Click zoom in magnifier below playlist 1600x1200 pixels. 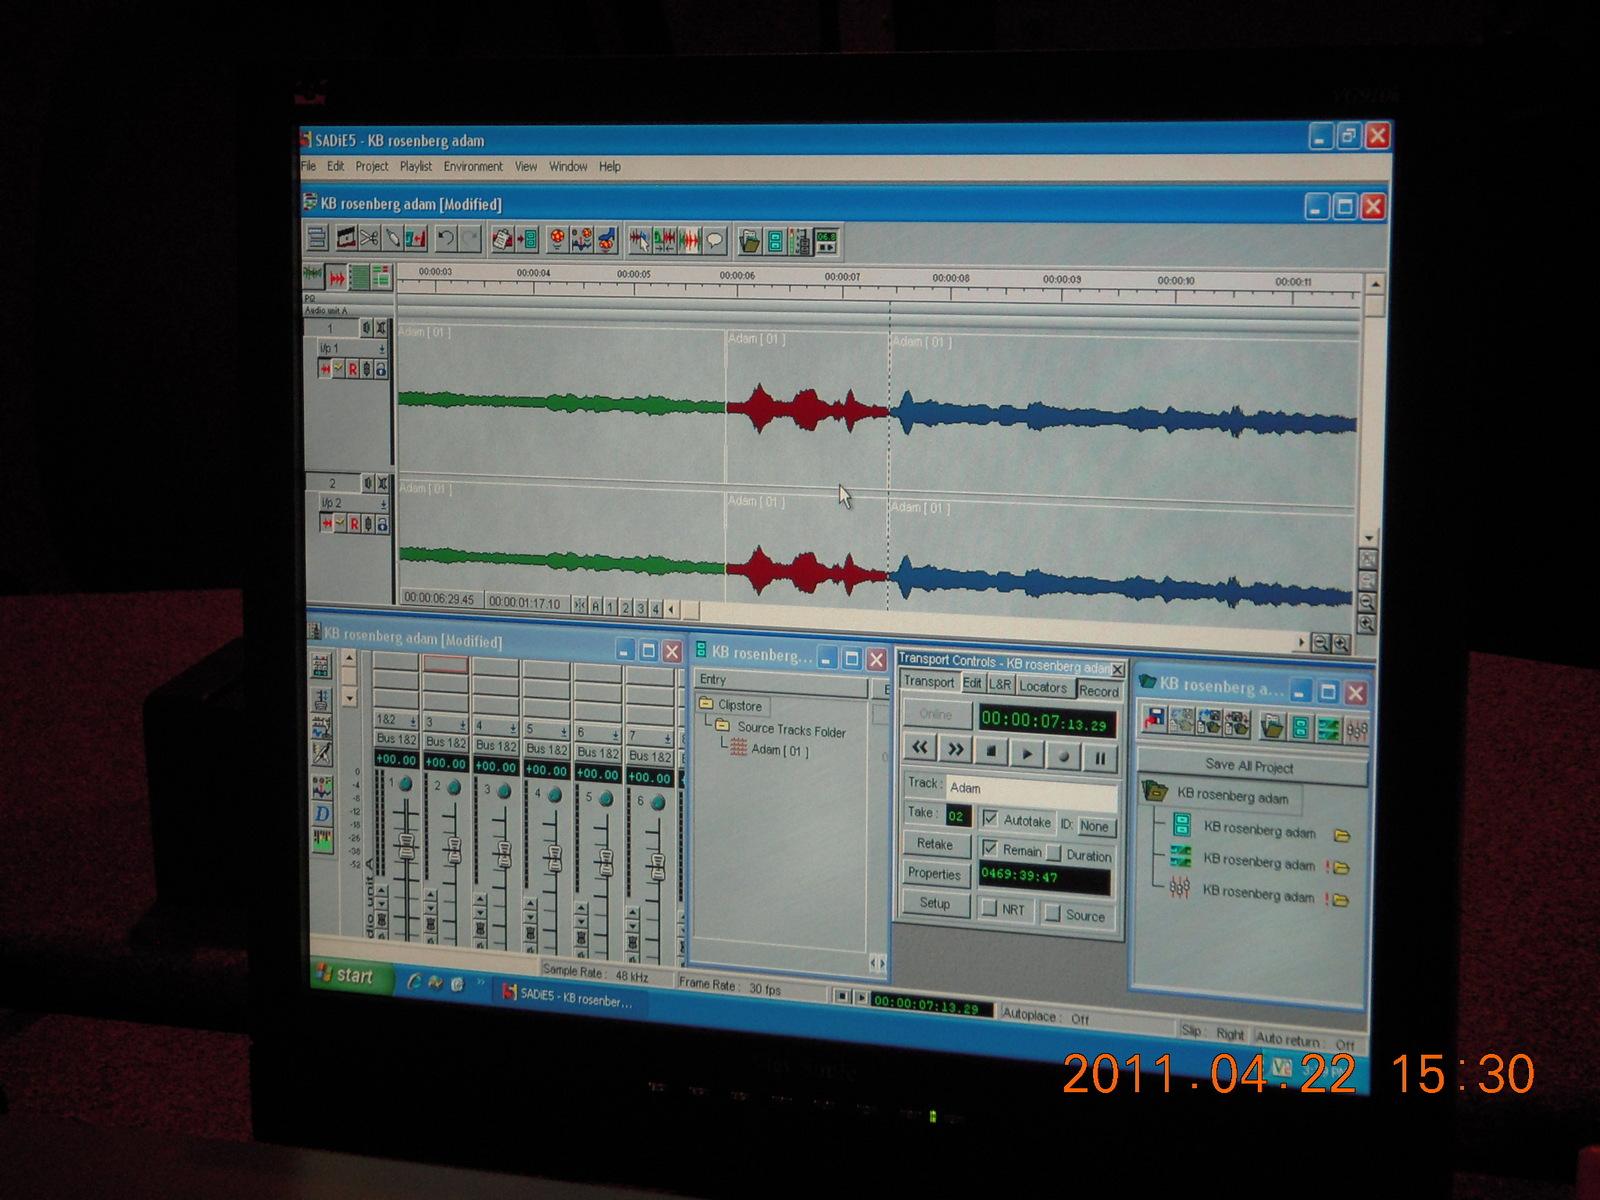point(1341,644)
